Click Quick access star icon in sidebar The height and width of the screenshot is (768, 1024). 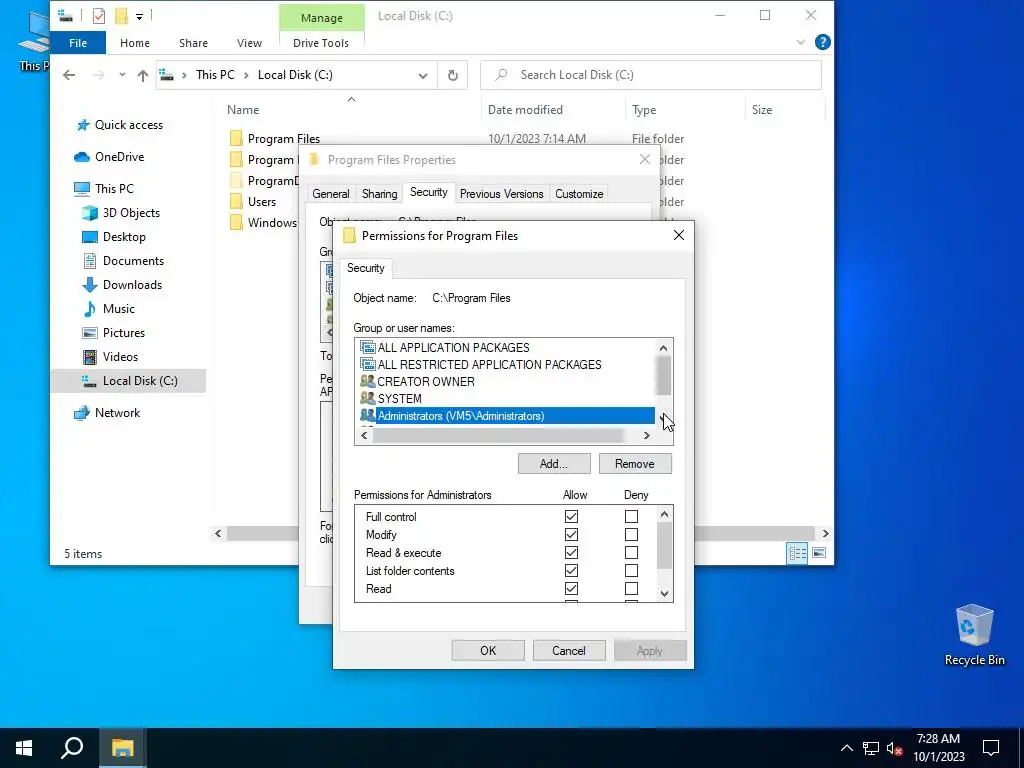pos(83,125)
